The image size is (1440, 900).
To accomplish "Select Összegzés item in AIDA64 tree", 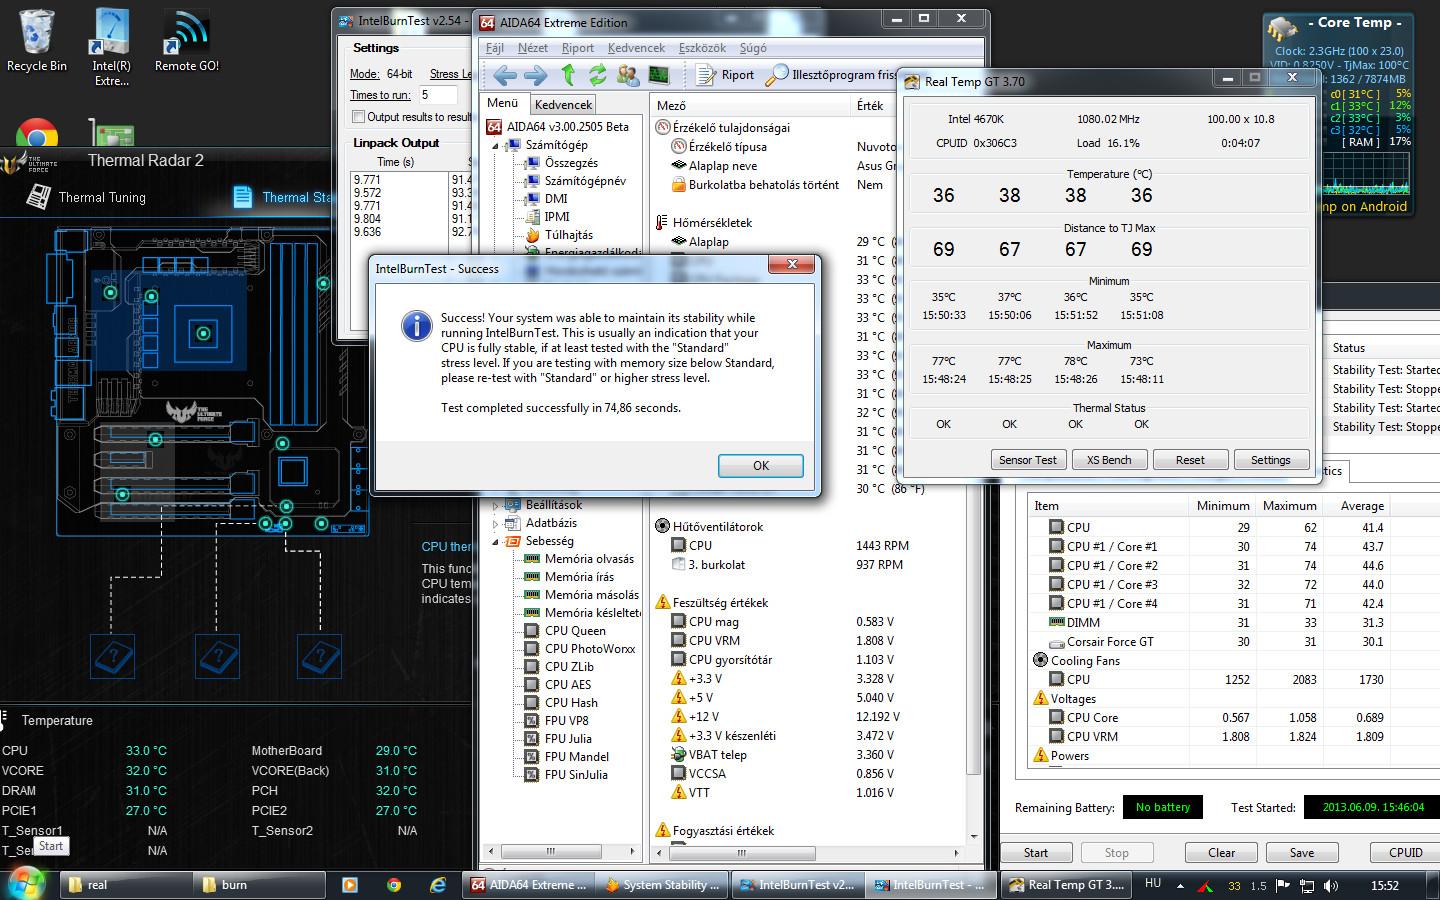I will tap(561, 163).
